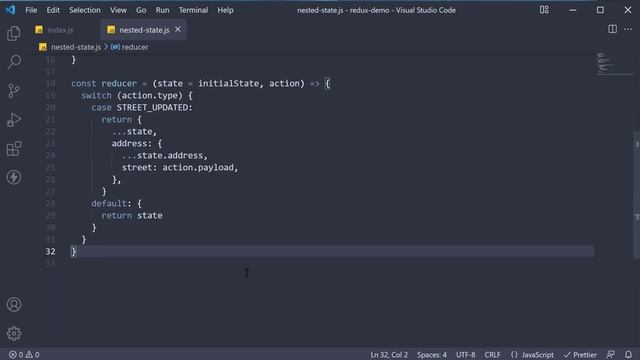Open the View menu

tap(118, 10)
